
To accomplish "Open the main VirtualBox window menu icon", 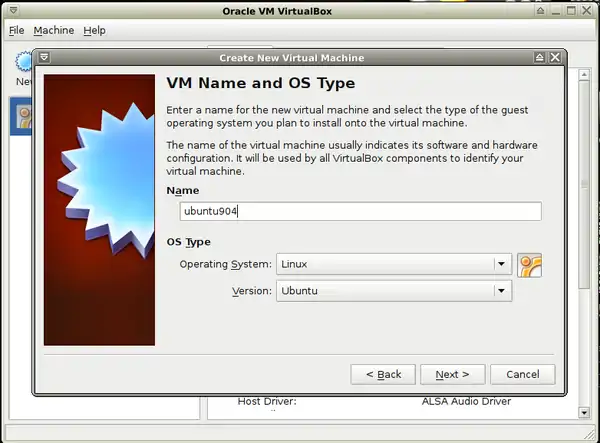I will 9,9.
